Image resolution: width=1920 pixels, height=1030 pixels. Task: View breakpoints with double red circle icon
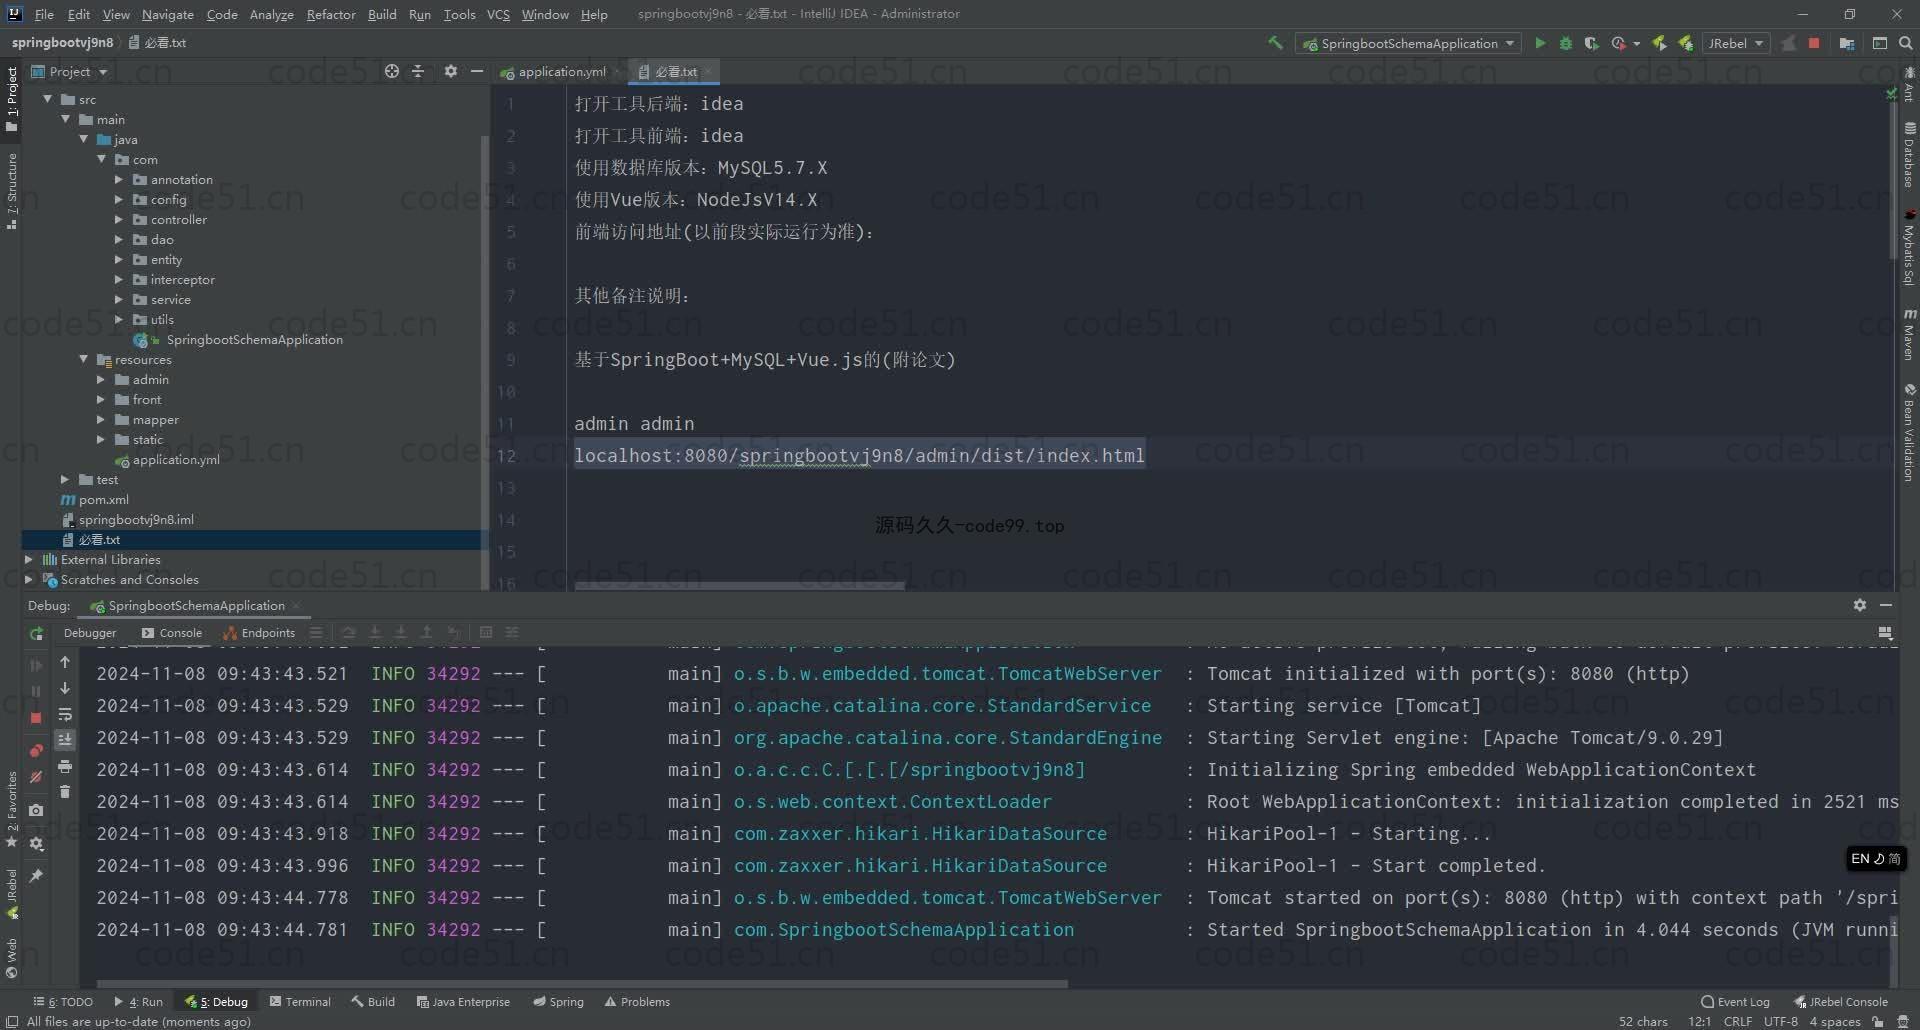click(36, 750)
